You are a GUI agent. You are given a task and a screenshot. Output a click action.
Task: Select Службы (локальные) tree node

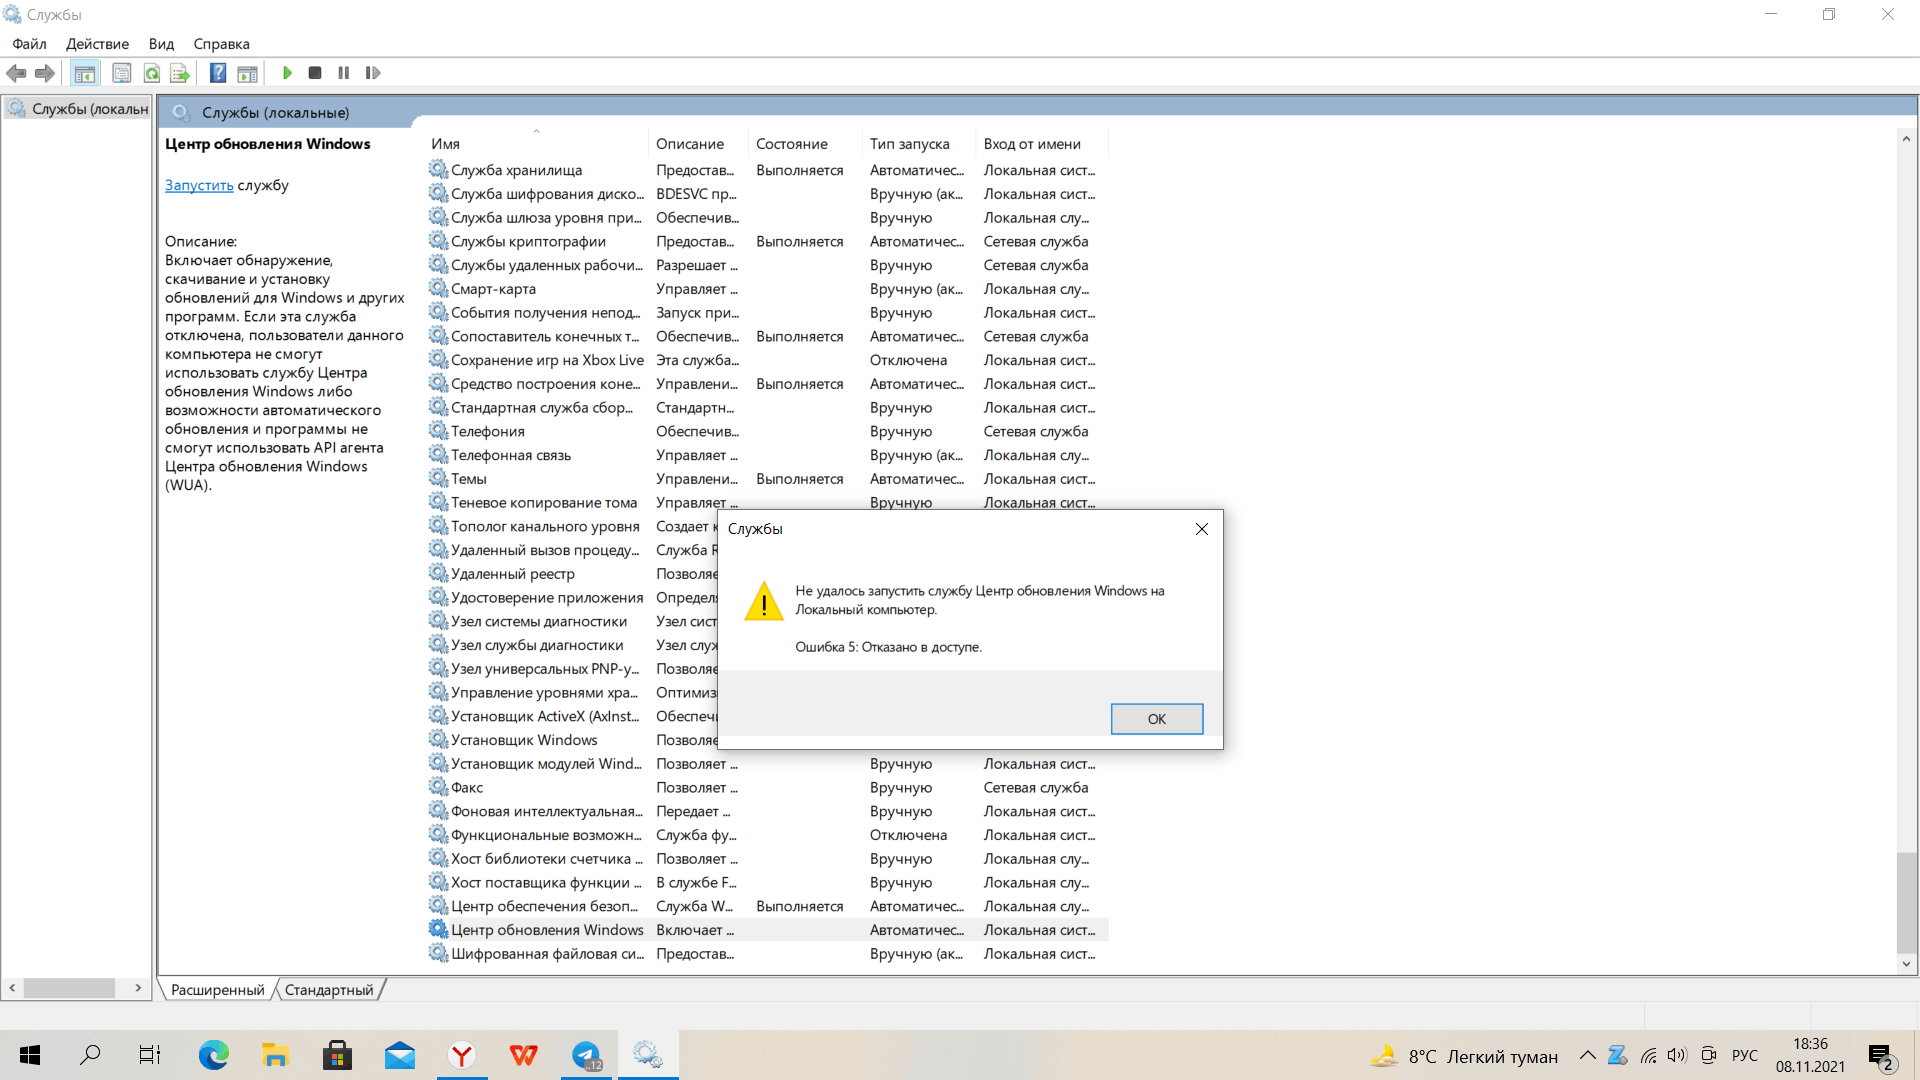pyautogui.click(x=80, y=109)
